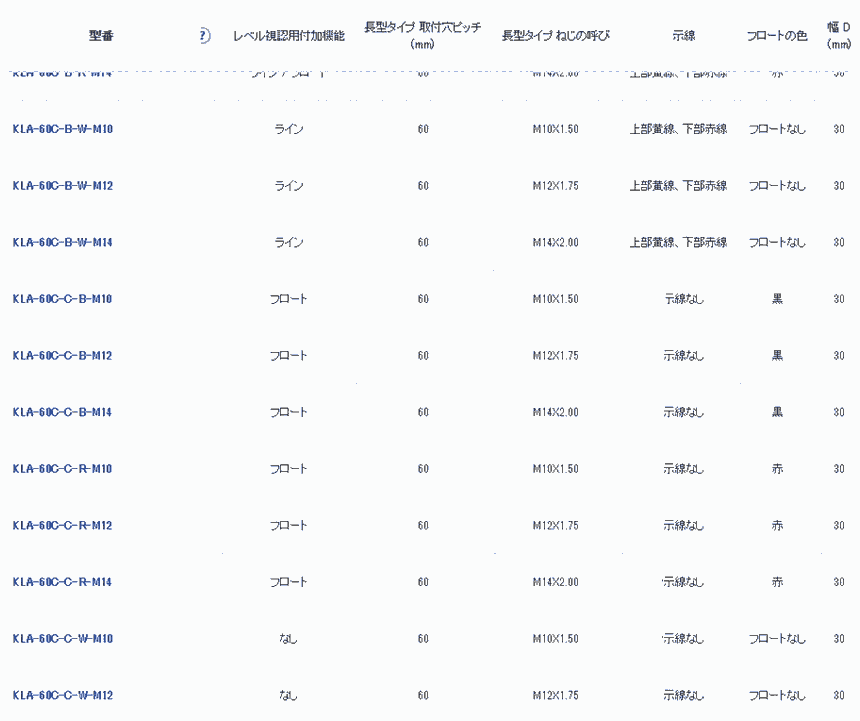Open part number KLA-60C-B-W-M10
This screenshot has height=721, width=860.
pyautogui.click(x=62, y=129)
